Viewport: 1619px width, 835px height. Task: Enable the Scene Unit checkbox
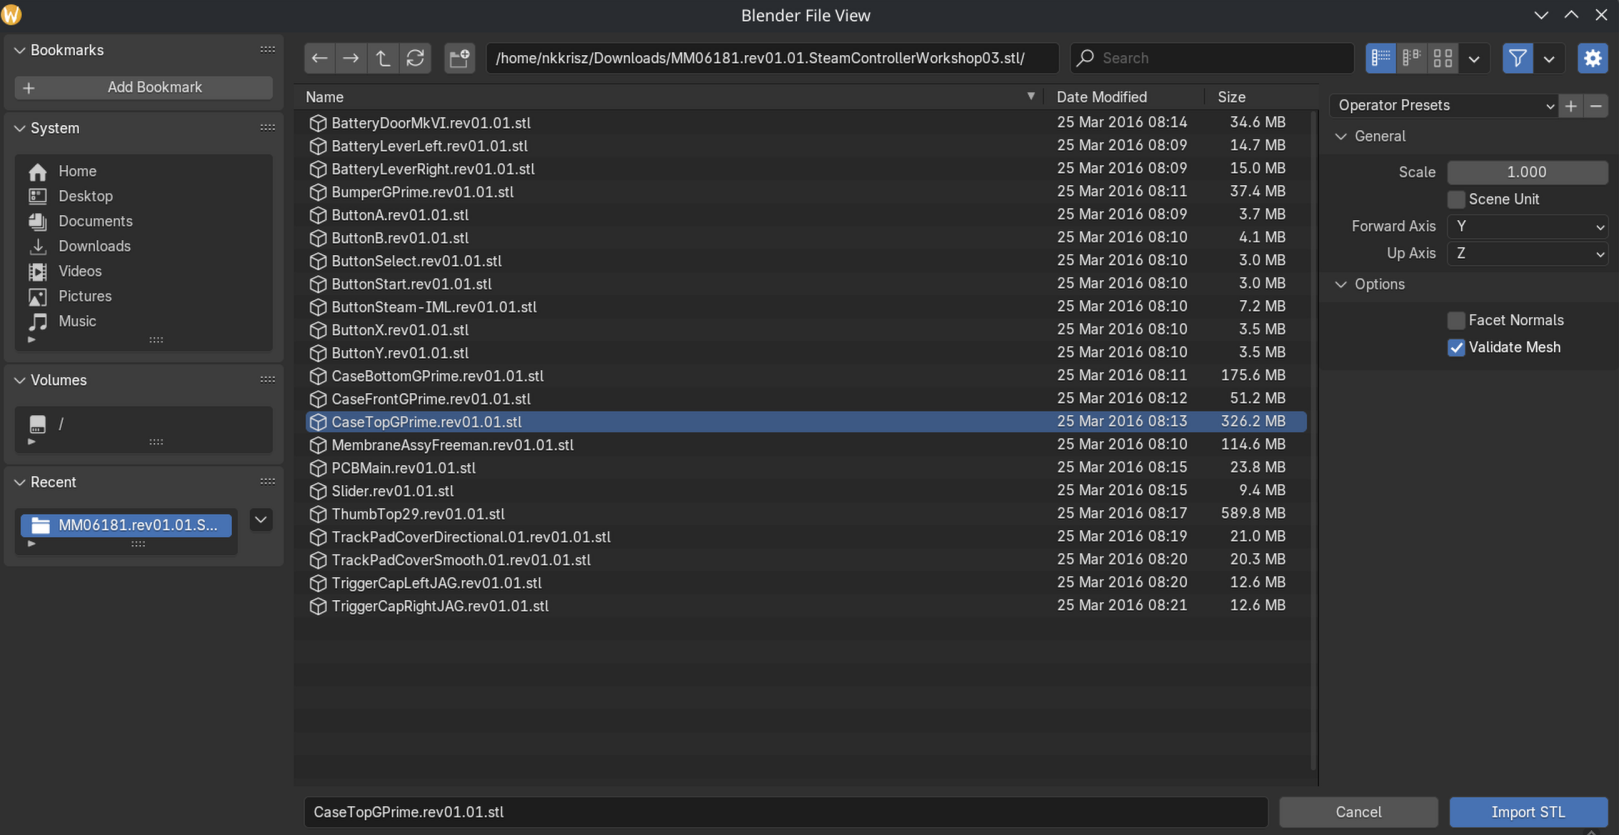click(1456, 199)
